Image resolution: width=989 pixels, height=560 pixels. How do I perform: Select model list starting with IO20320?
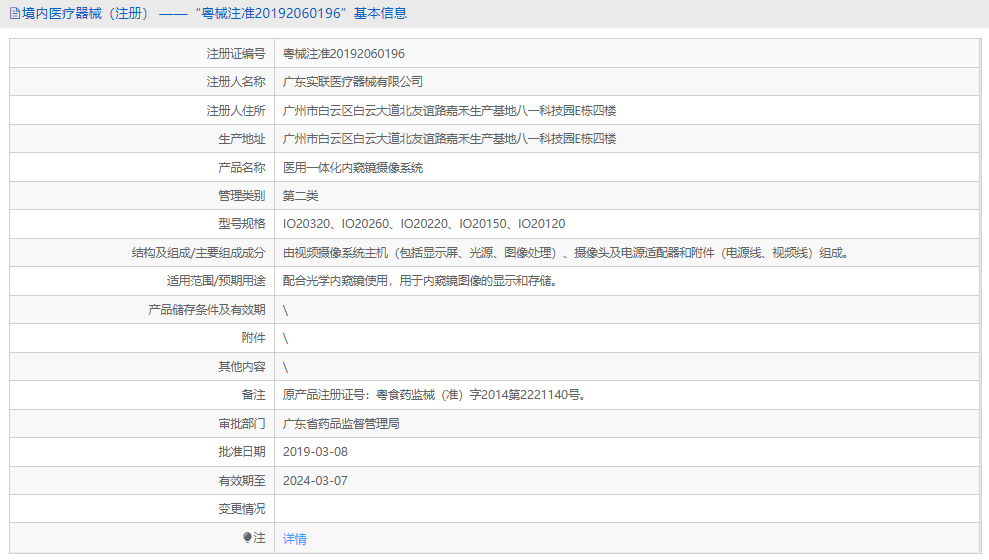424,223
